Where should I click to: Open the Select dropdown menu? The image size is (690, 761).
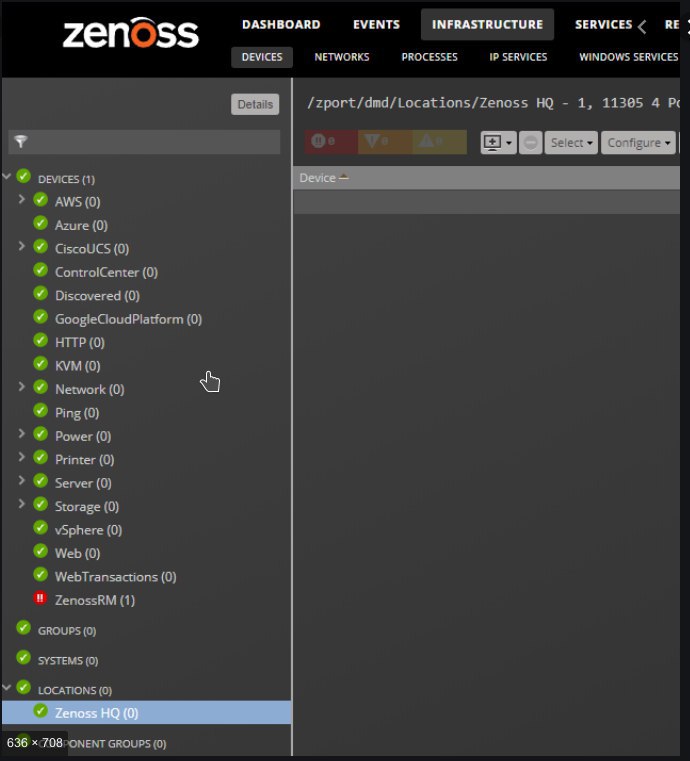pos(571,143)
